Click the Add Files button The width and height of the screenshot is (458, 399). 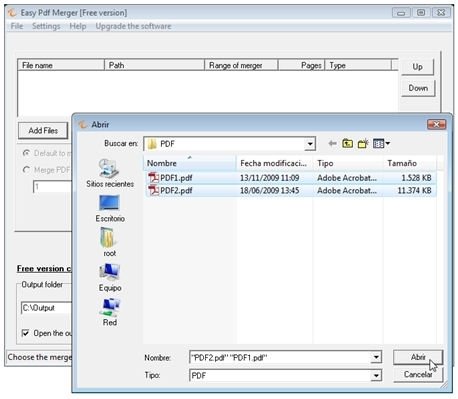pos(43,130)
